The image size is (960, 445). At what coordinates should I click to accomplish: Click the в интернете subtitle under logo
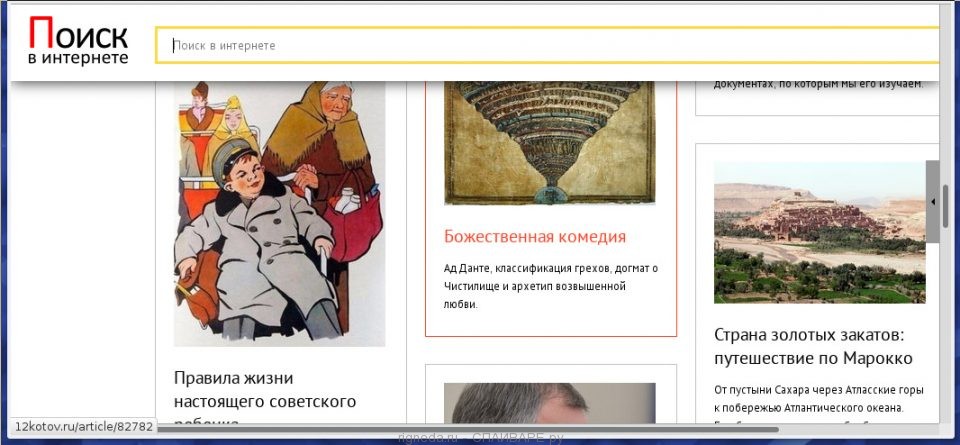pyautogui.click(x=78, y=59)
